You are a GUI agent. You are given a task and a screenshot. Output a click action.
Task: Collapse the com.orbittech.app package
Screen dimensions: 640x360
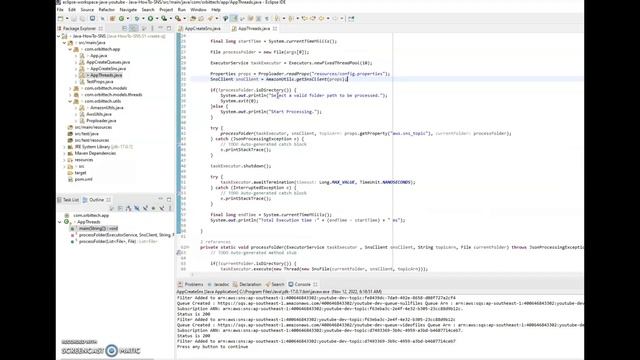pyautogui.click(x=70, y=49)
